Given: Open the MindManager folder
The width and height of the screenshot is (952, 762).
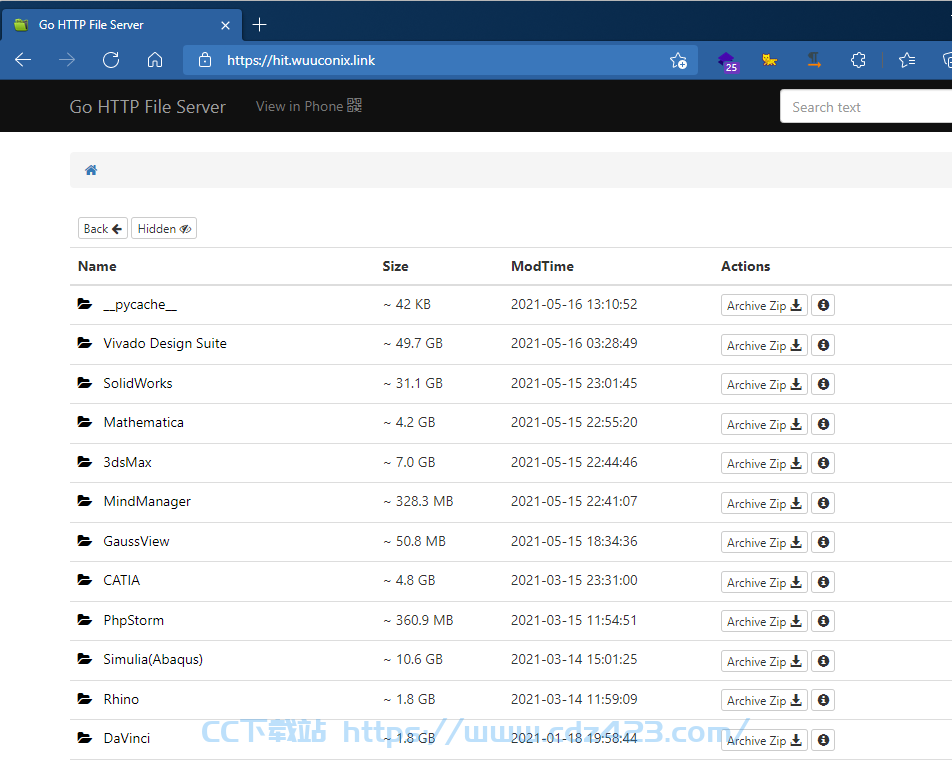Looking at the screenshot, I should [x=147, y=501].
